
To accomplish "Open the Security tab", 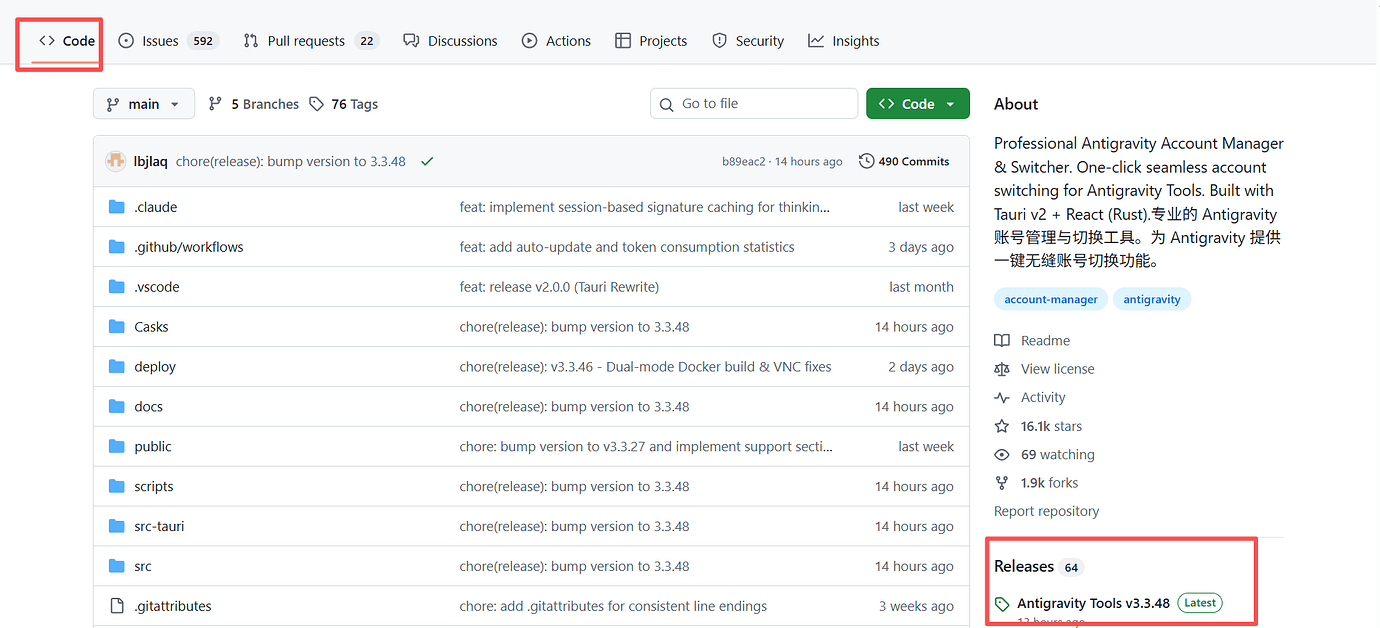I will coord(748,41).
